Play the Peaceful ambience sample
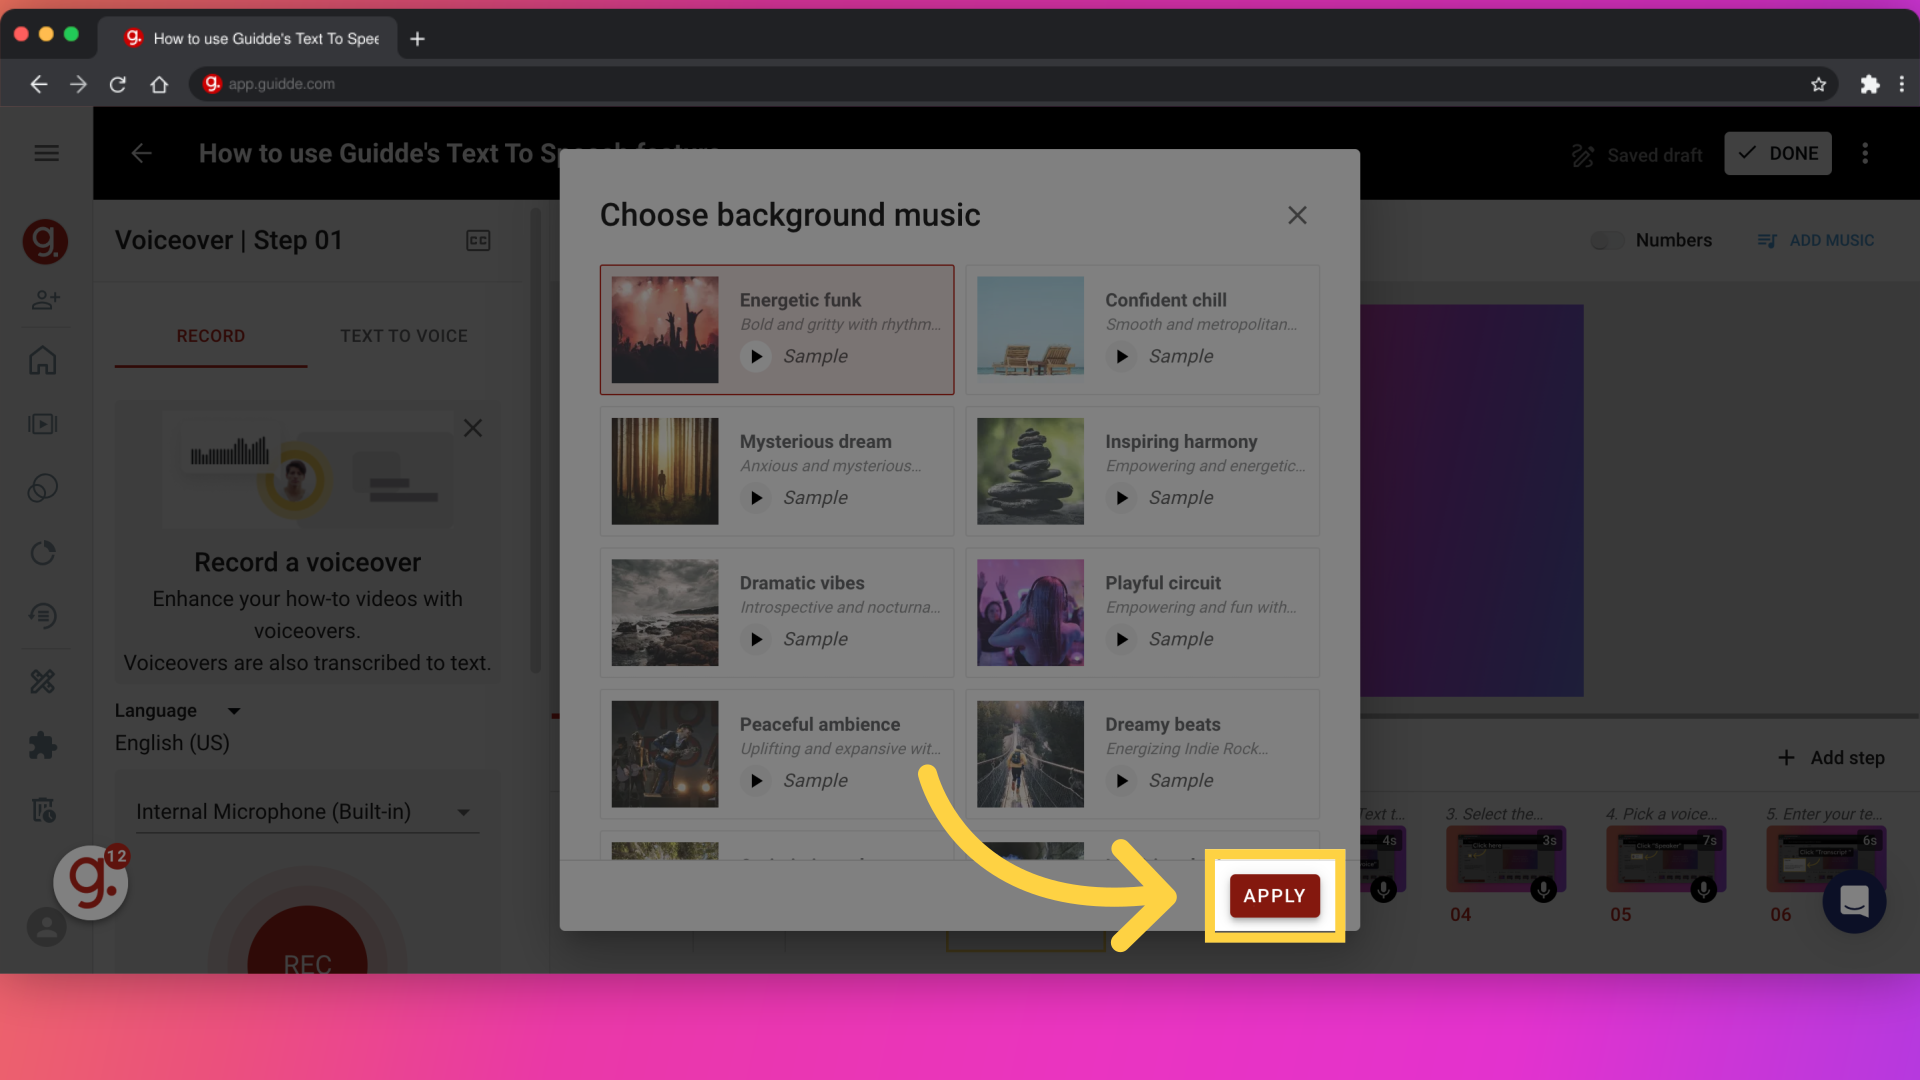 coord(756,780)
